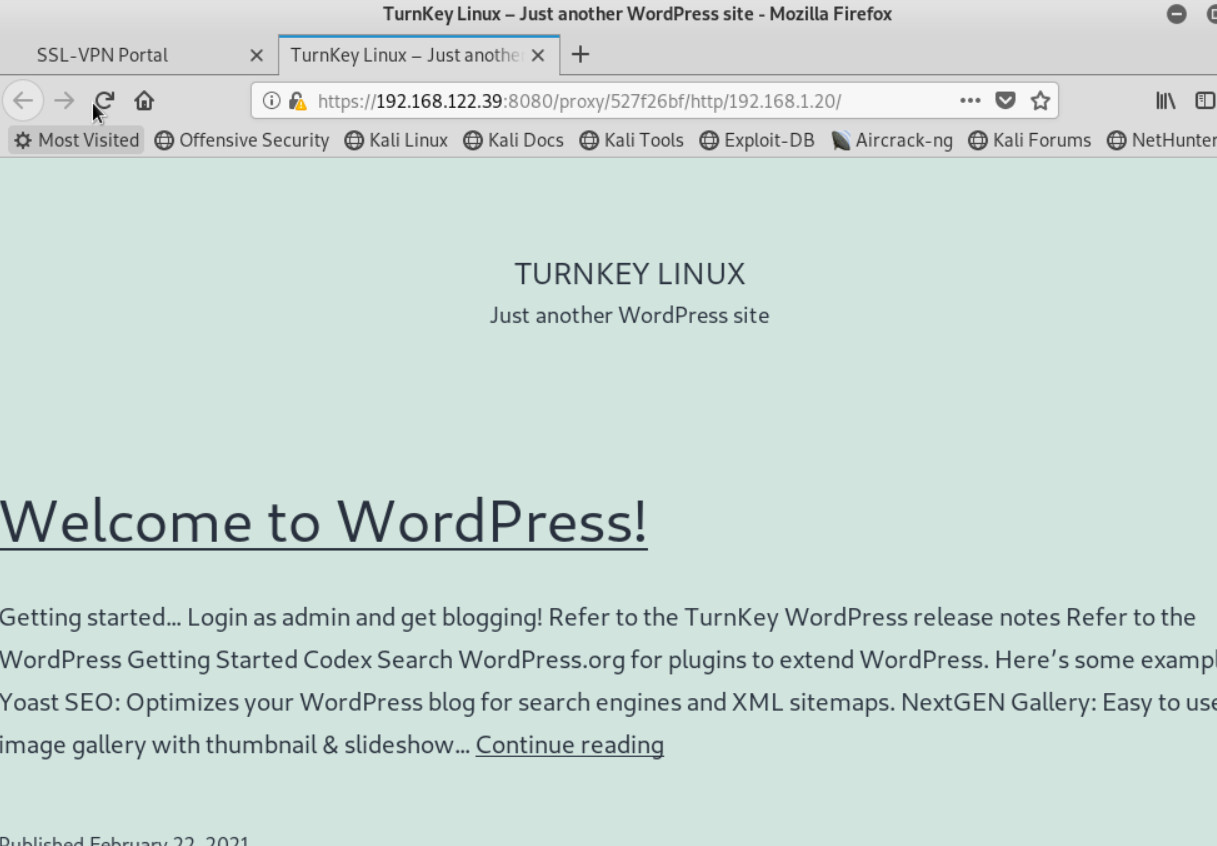Close the TurnKey Linux tab
The height and width of the screenshot is (846, 1217).
(x=538, y=55)
